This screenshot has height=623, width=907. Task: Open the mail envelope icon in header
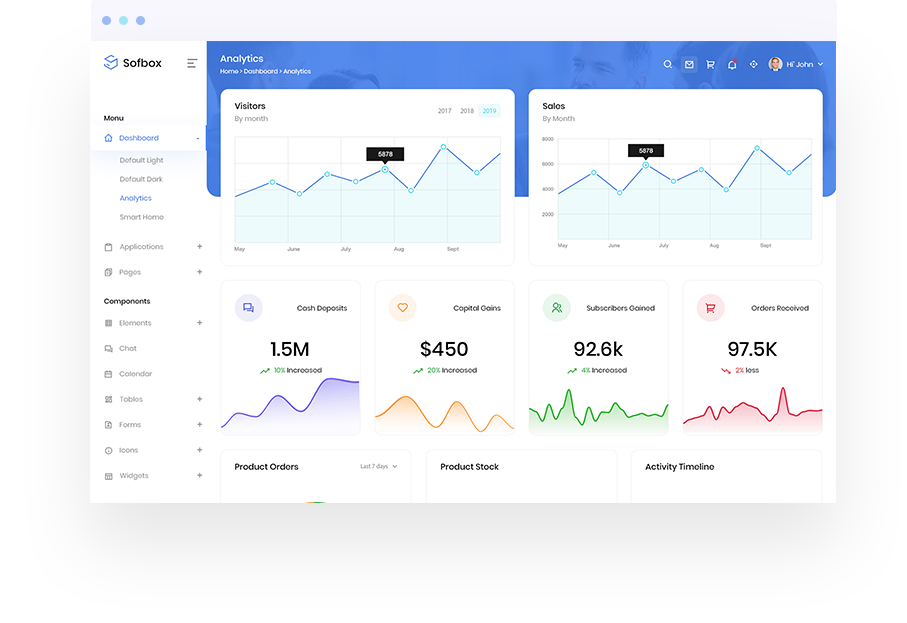pos(689,64)
